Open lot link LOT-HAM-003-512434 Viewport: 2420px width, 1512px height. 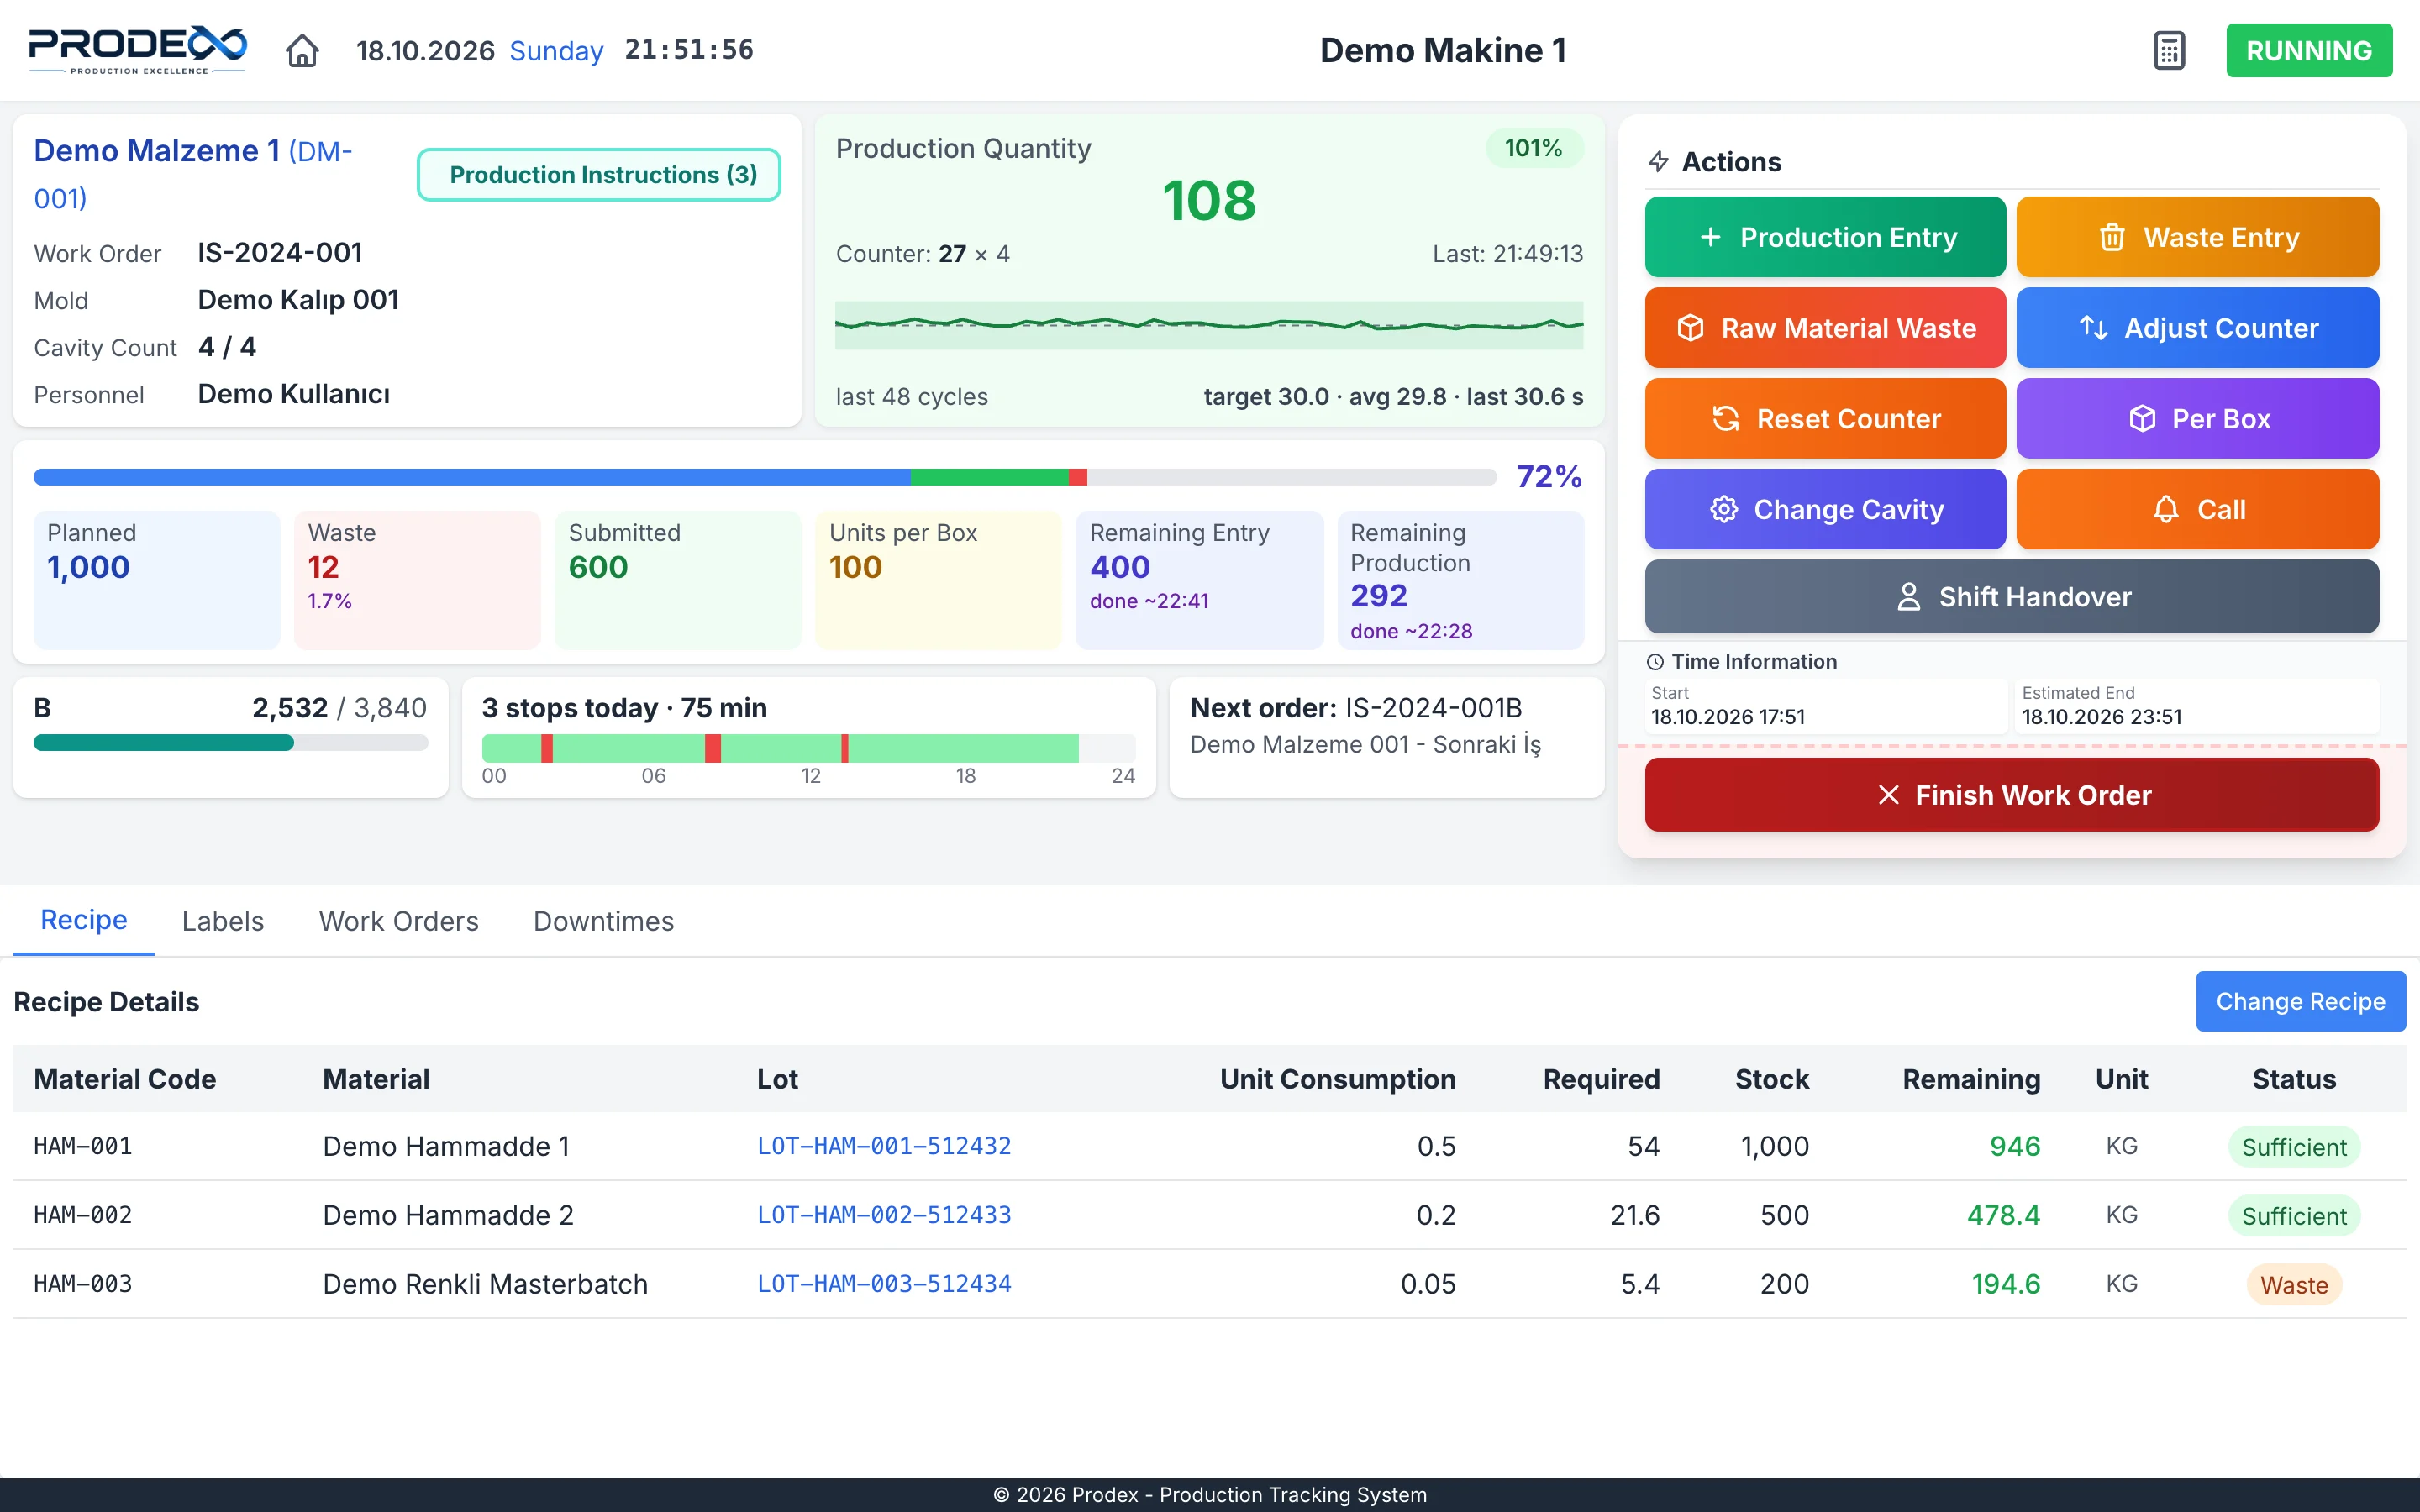pos(884,1284)
